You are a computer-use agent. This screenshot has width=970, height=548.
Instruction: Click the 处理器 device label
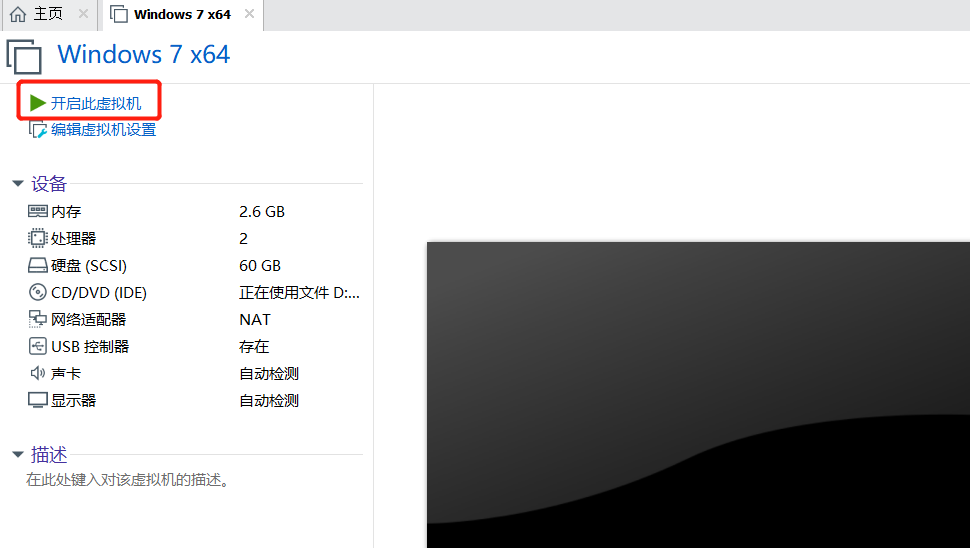(x=74, y=239)
